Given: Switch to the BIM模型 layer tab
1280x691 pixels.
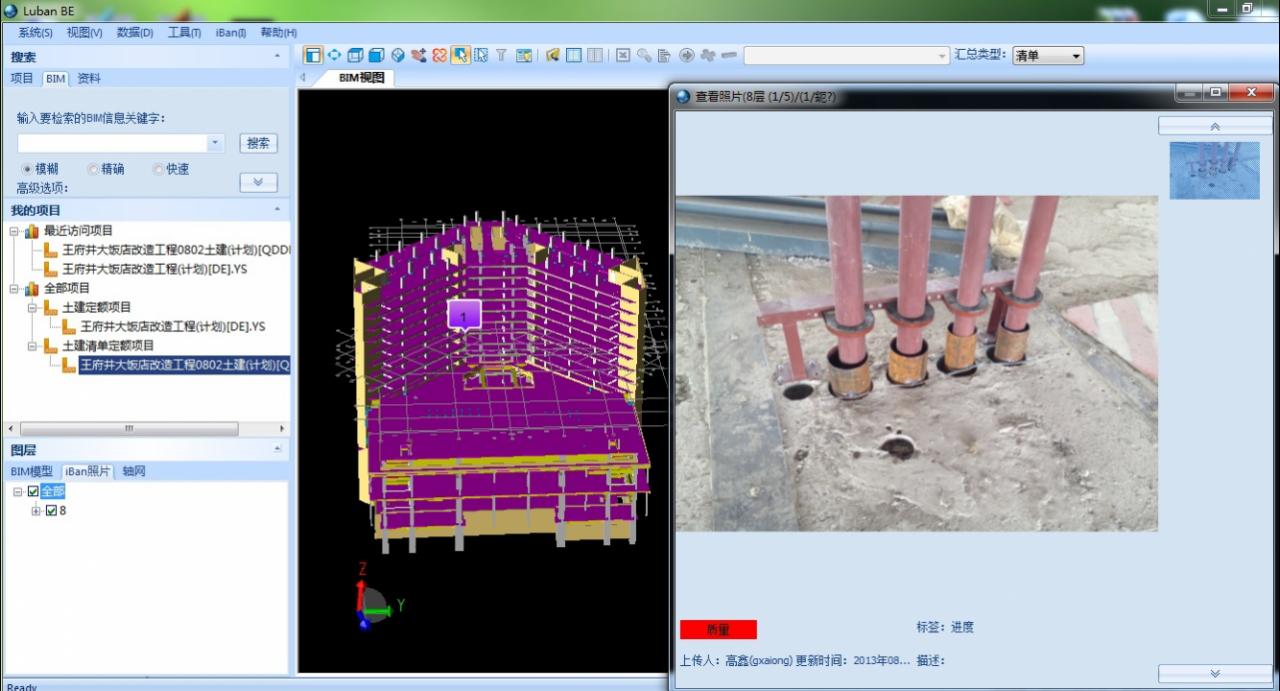Looking at the screenshot, I should click(31, 471).
